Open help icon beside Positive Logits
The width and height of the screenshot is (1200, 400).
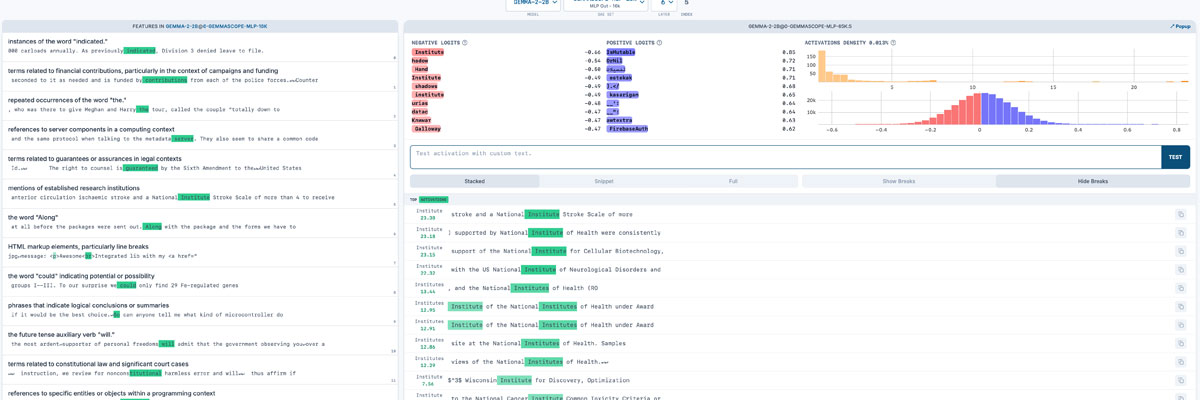pos(660,43)
